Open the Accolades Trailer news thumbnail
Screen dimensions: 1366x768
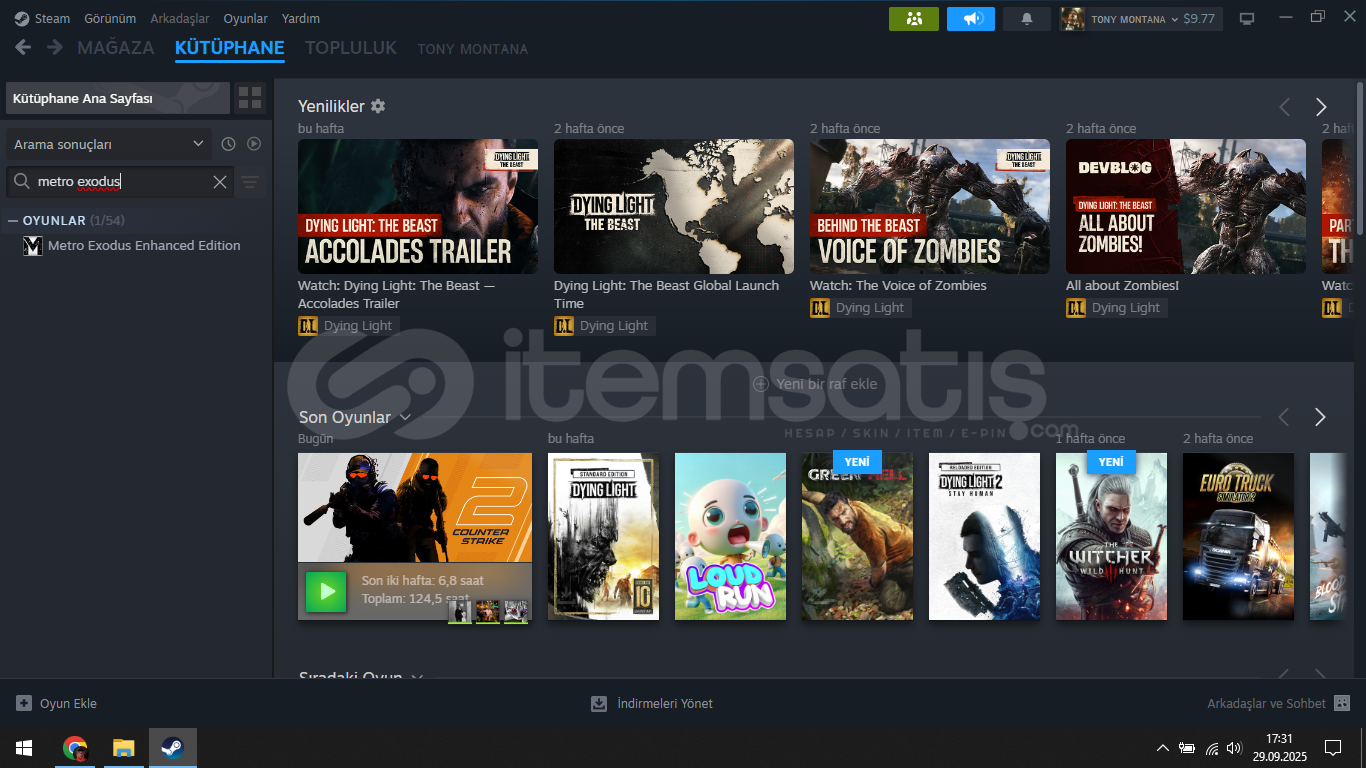coord(418,206)
